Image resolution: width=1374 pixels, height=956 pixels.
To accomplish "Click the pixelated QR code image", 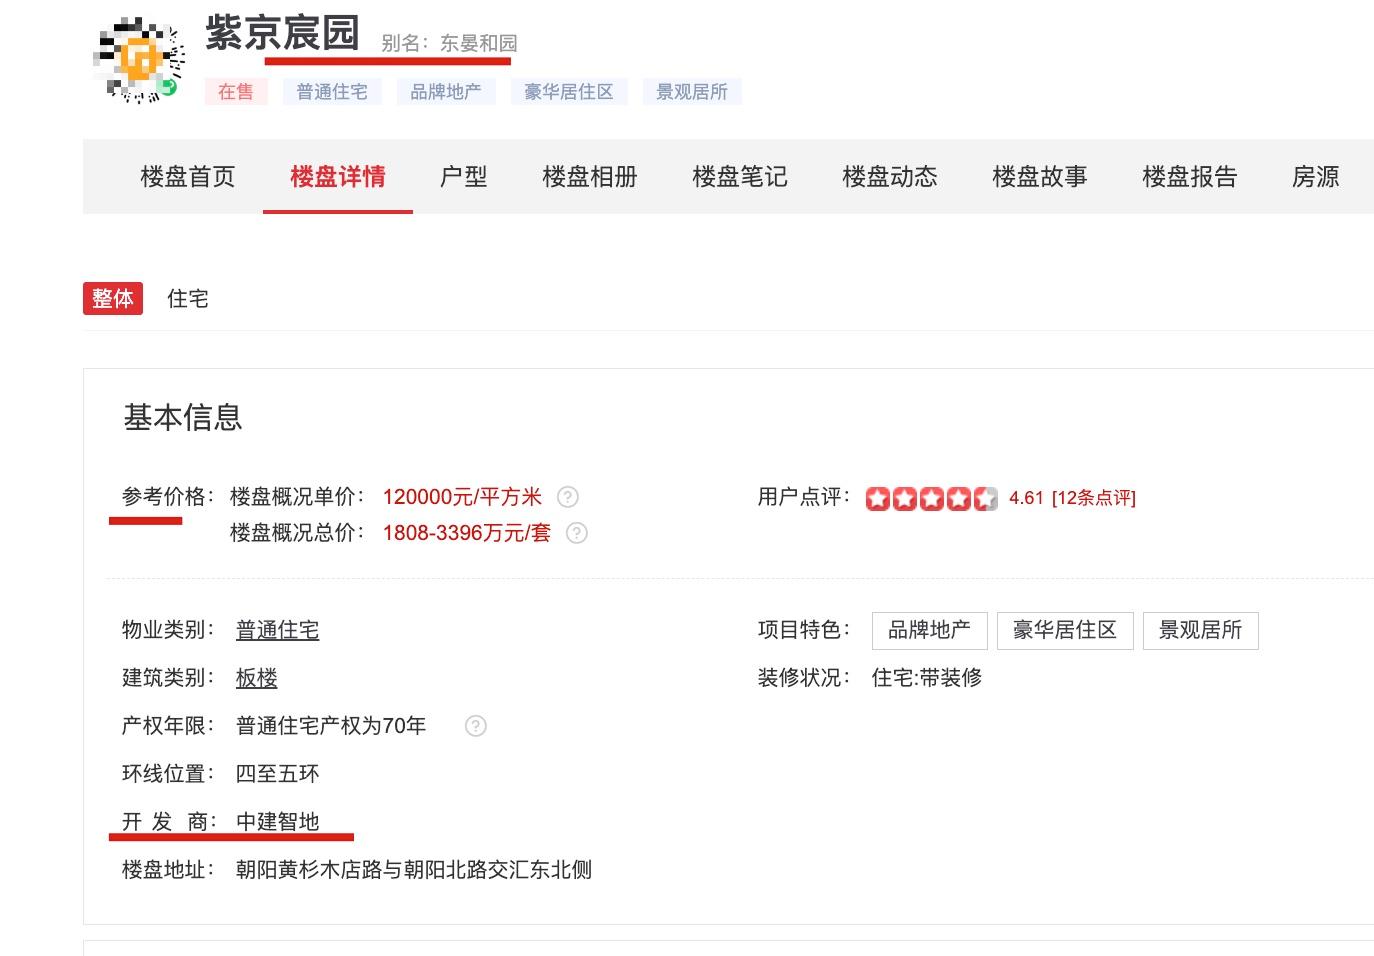I will click(x=140, y=60).
